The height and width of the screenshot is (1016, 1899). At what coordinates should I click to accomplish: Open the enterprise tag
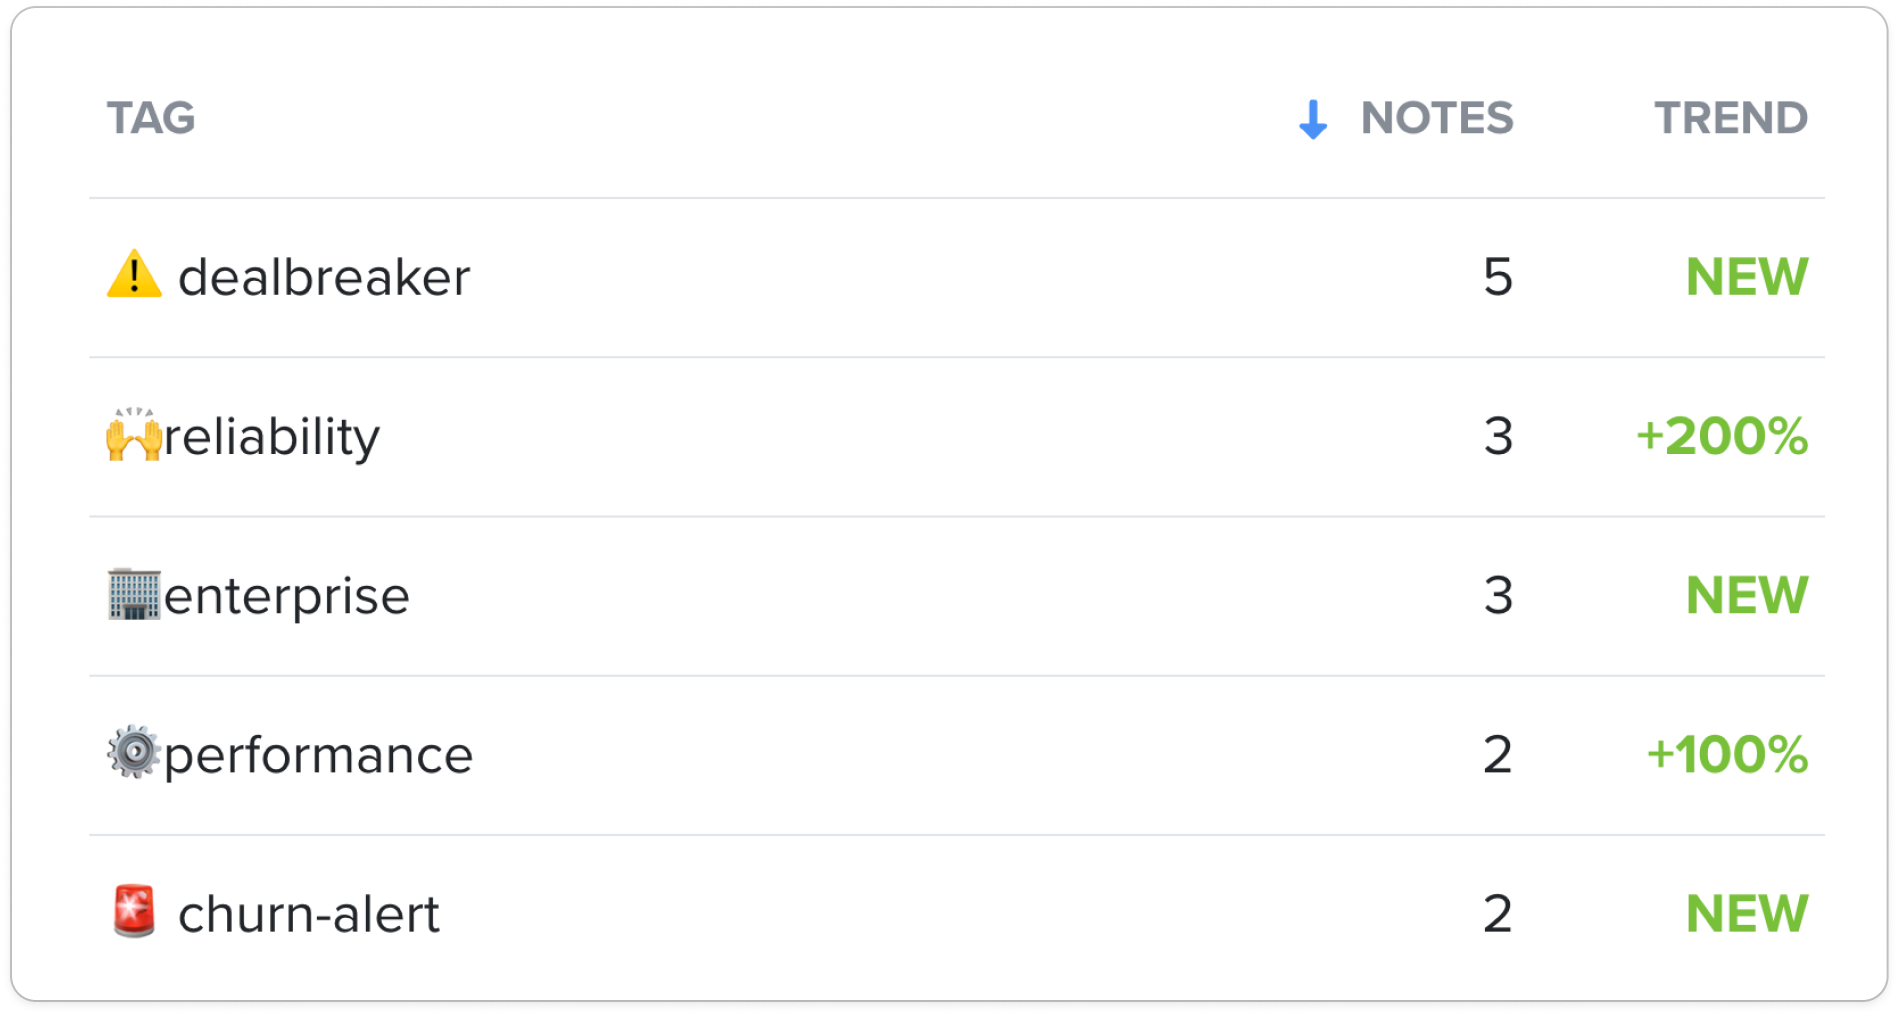point(287,597)
